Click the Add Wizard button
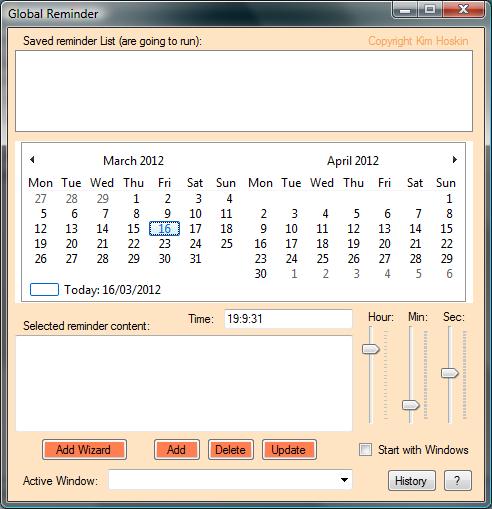Image resolution: width=492 pixels, height=509 pixels. [84, 450]
